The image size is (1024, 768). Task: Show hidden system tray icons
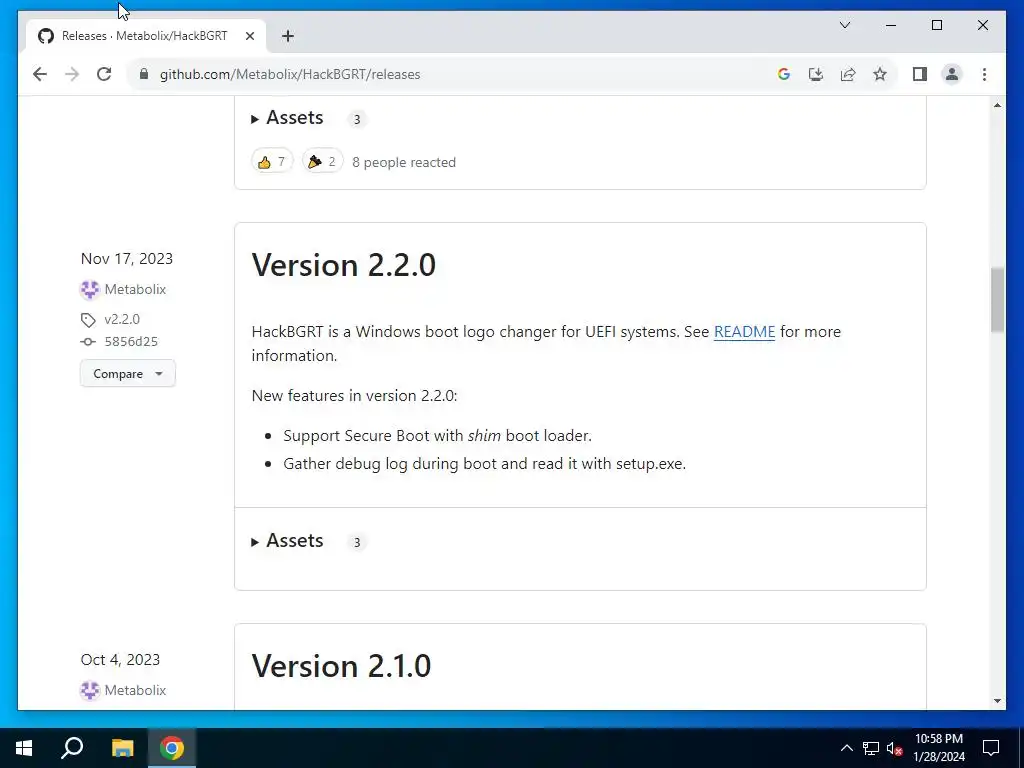[846, 748]
